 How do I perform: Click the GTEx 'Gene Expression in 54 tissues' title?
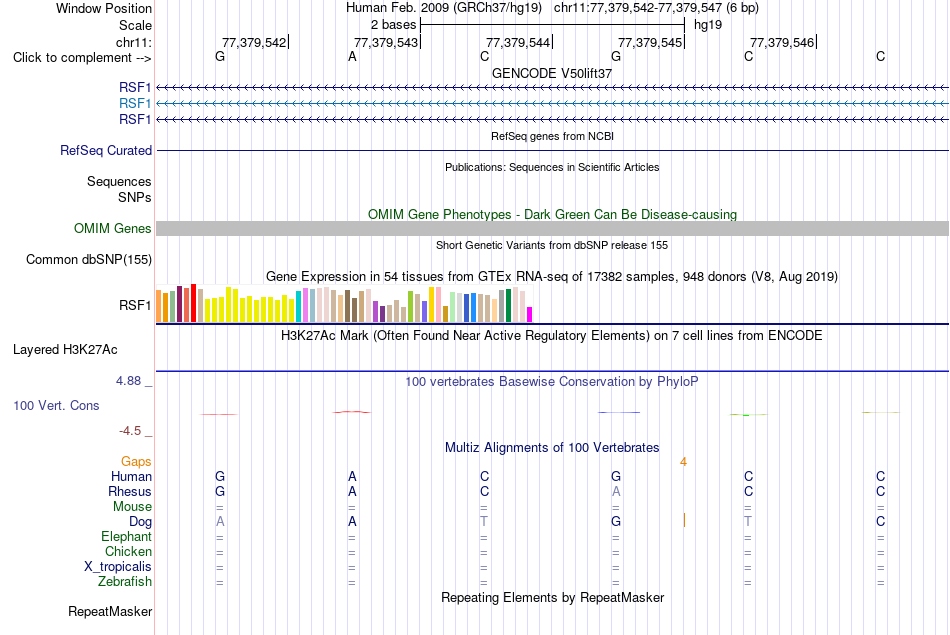[552, 277]
